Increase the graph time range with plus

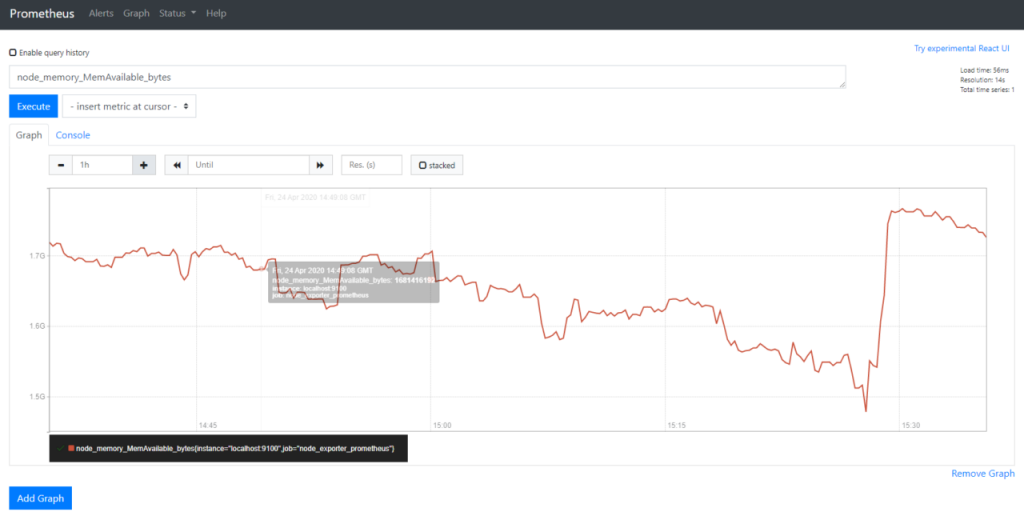pos(143,165)
